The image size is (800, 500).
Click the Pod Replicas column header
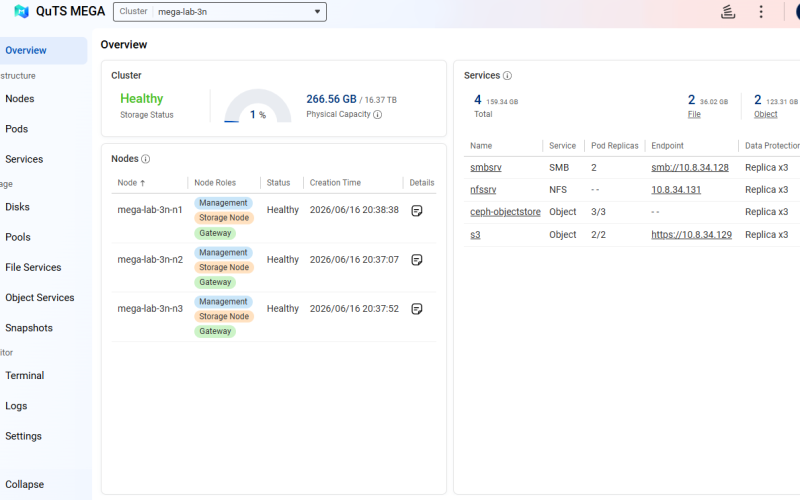614,146
